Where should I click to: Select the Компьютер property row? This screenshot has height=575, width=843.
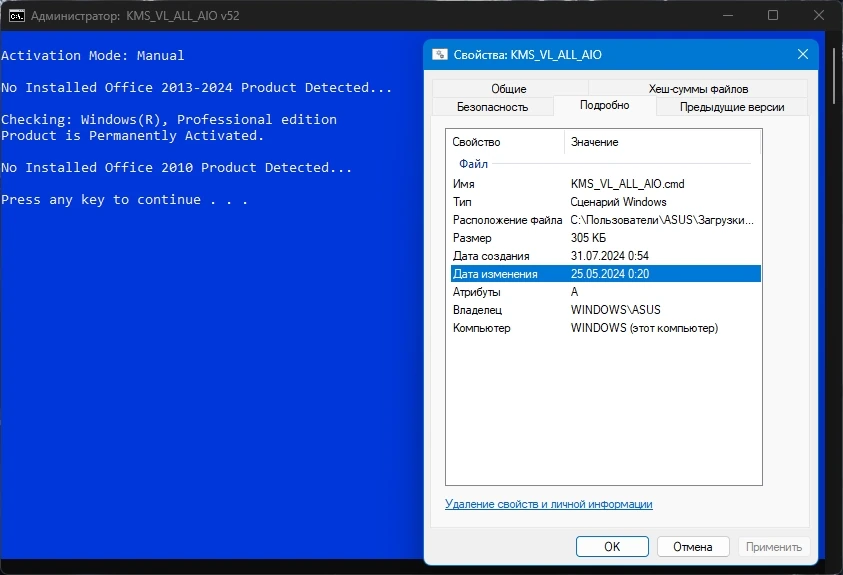[x=605, y=328]
